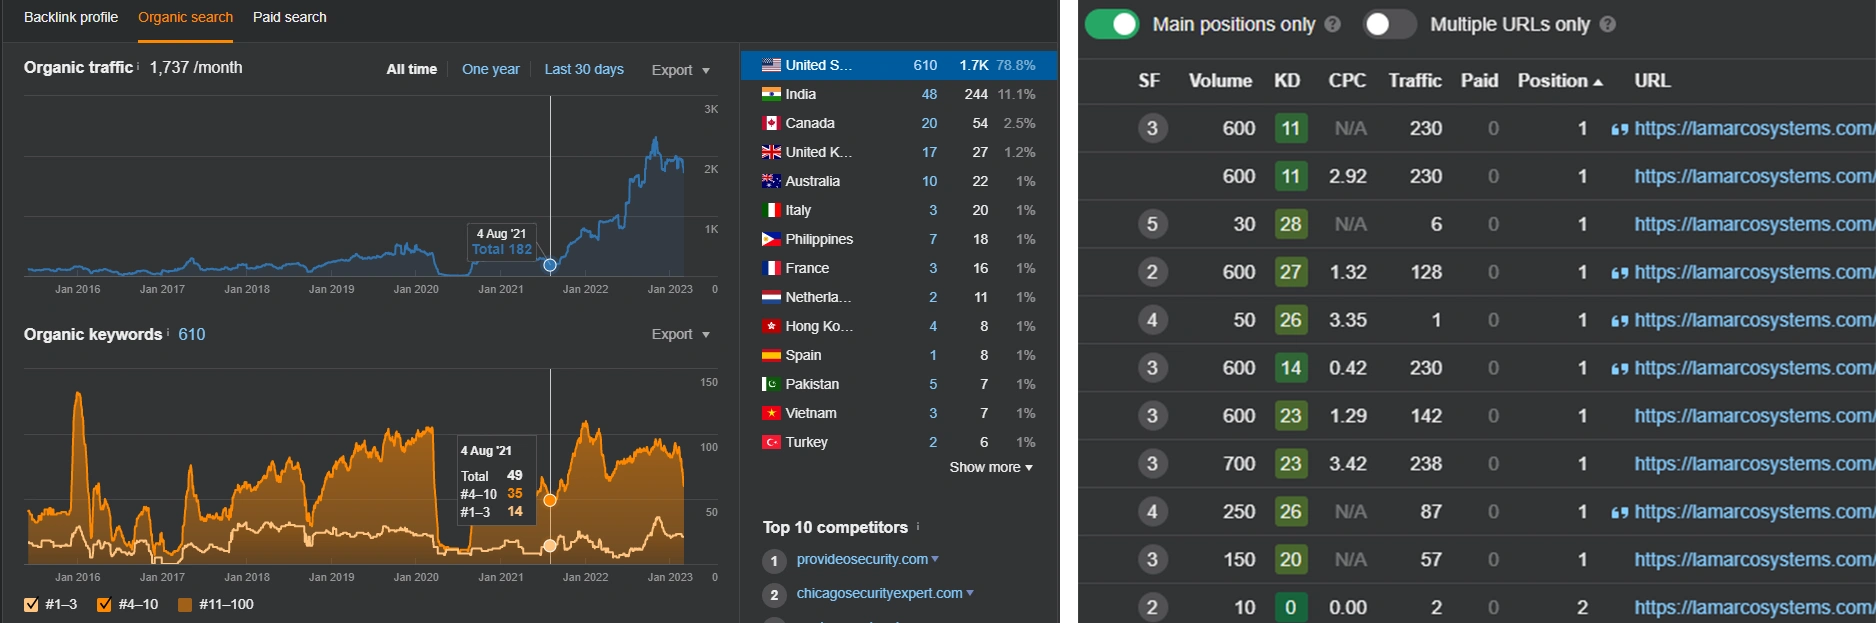Click quote icon in the KD 14 row
This screenshot has width=1876, height=623.
[1620, 369]
